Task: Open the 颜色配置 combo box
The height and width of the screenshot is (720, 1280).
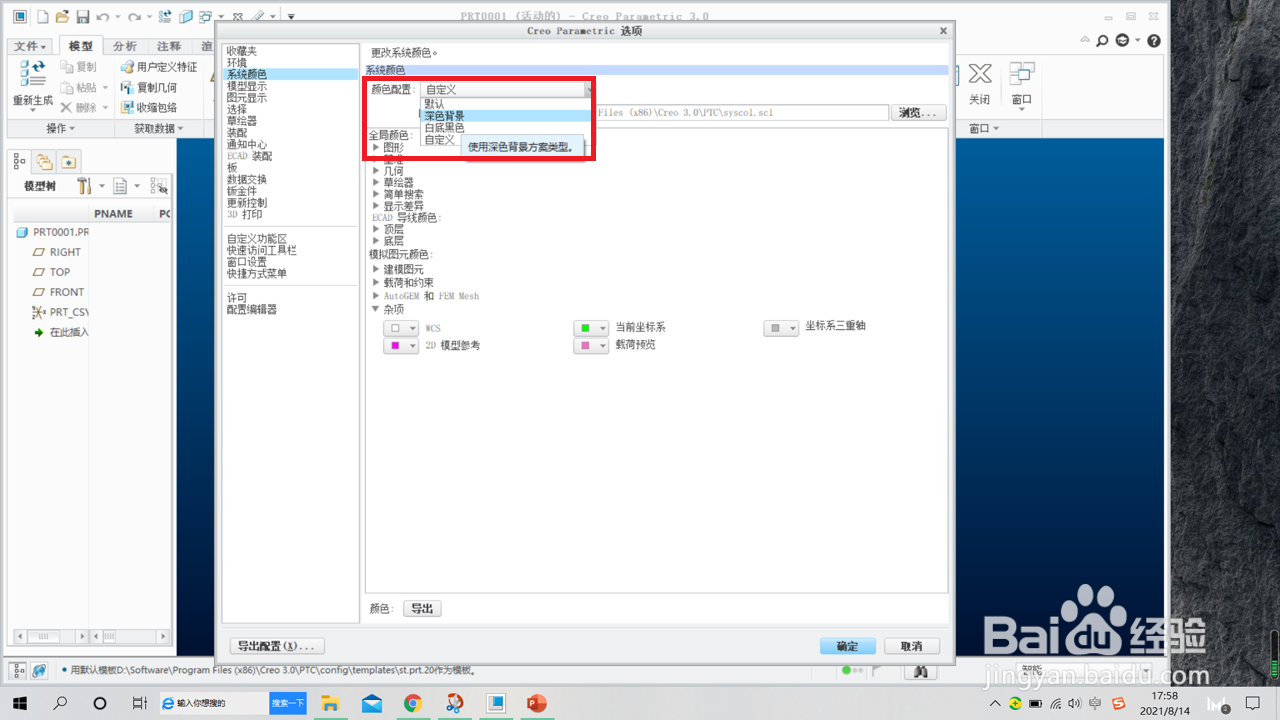Action: click(506, 90)
